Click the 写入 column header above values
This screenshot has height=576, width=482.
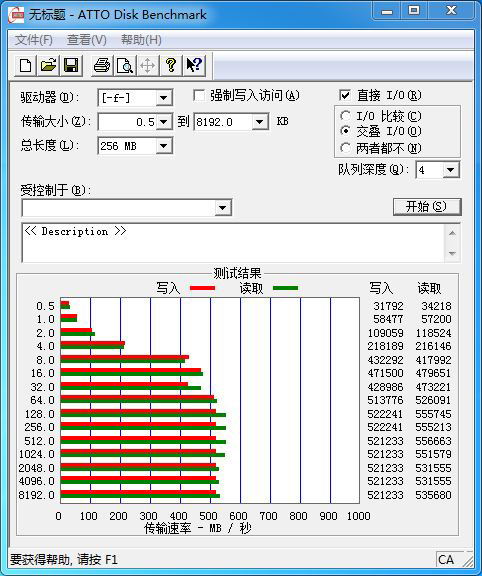381,288
